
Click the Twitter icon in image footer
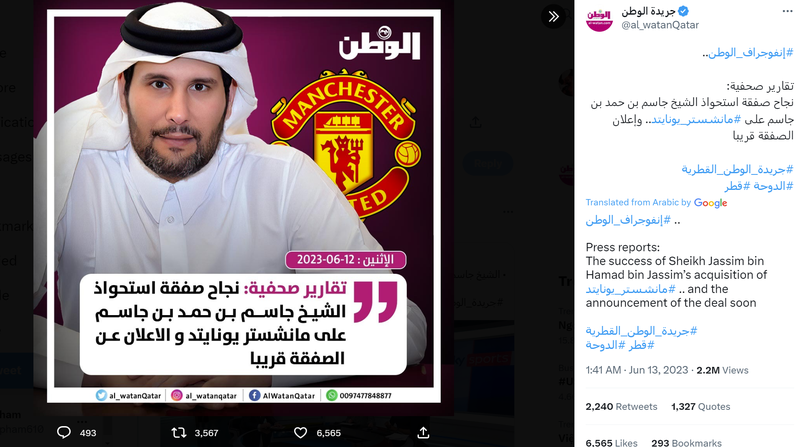(101, 395)
